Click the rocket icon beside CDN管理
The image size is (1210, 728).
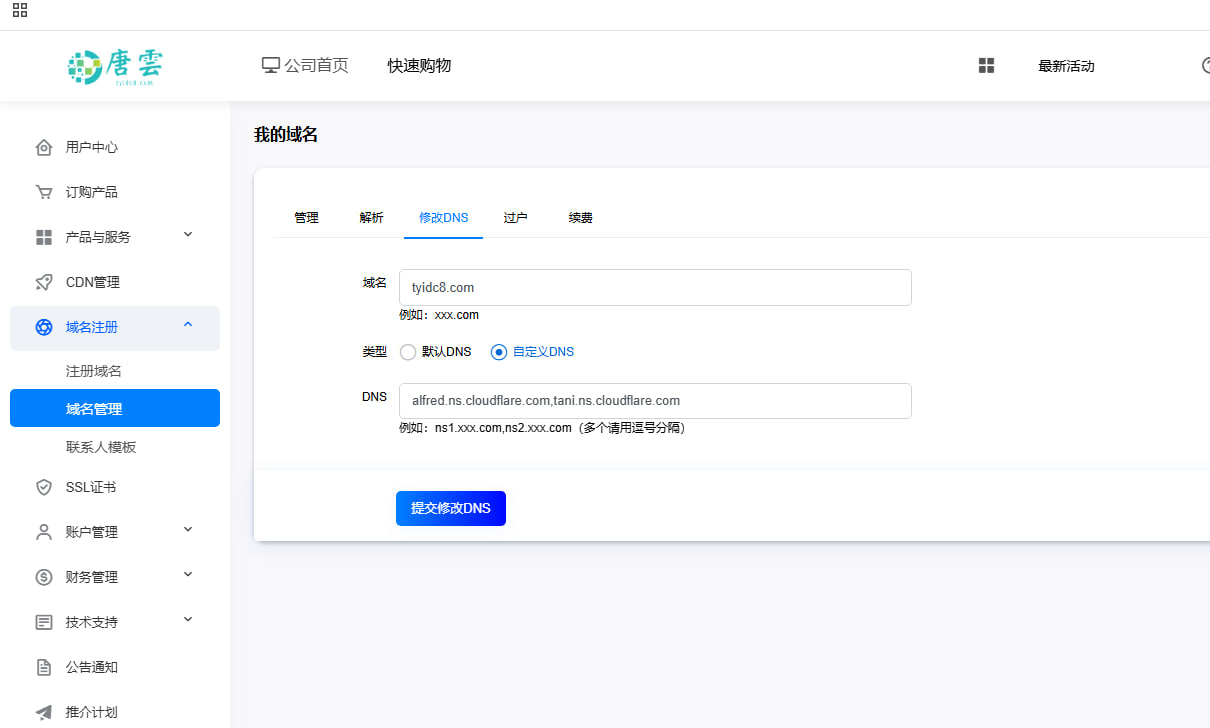(44, 282)
